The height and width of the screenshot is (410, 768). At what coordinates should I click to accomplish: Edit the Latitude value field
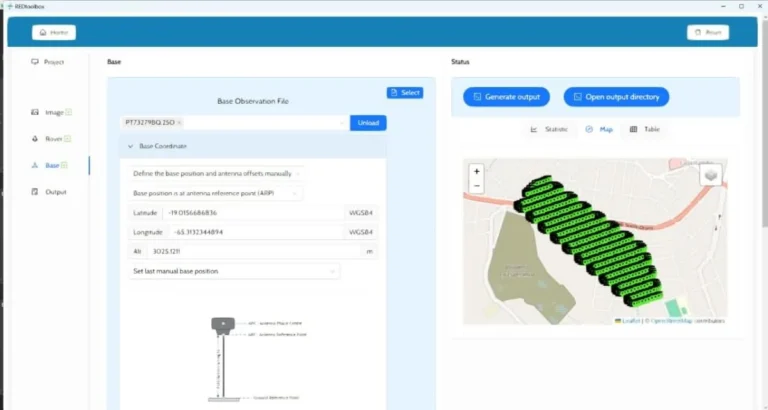pyautogui.click(x=253, y=213)
